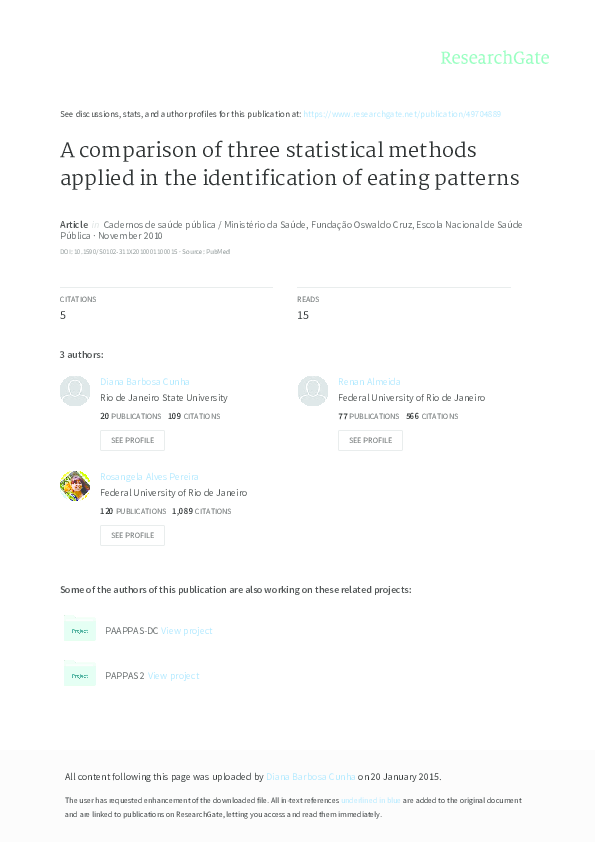Viewport: 595px width, 842px height.
Task: Open Rosangela Alves Pereira author link
Action: click(149, 476)
